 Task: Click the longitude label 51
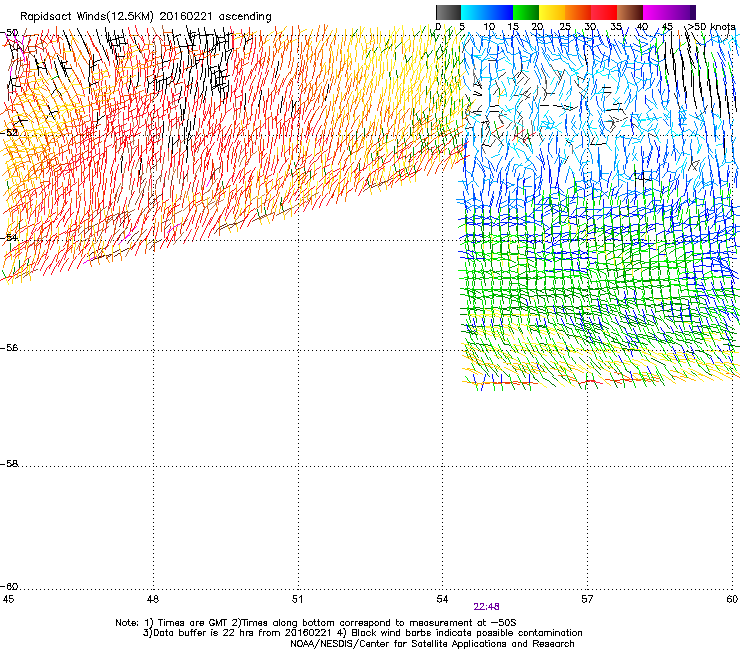(x=297, y=599)
